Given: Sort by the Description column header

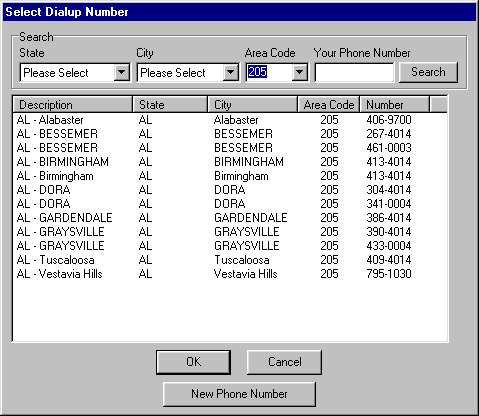Looking at the screenshot, I should tap(73, 105).
